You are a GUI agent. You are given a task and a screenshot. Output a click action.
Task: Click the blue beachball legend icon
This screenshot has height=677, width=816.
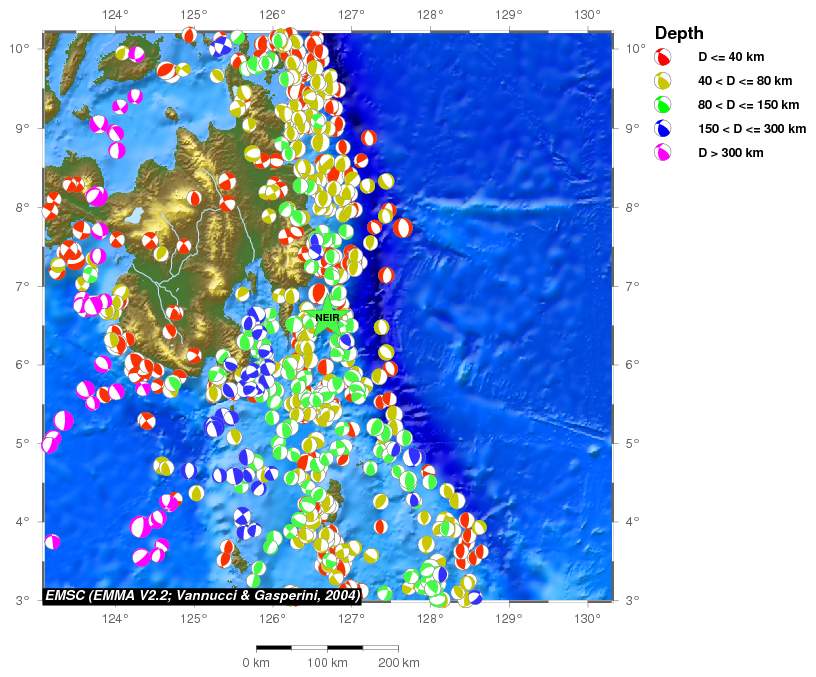(662, 129)
